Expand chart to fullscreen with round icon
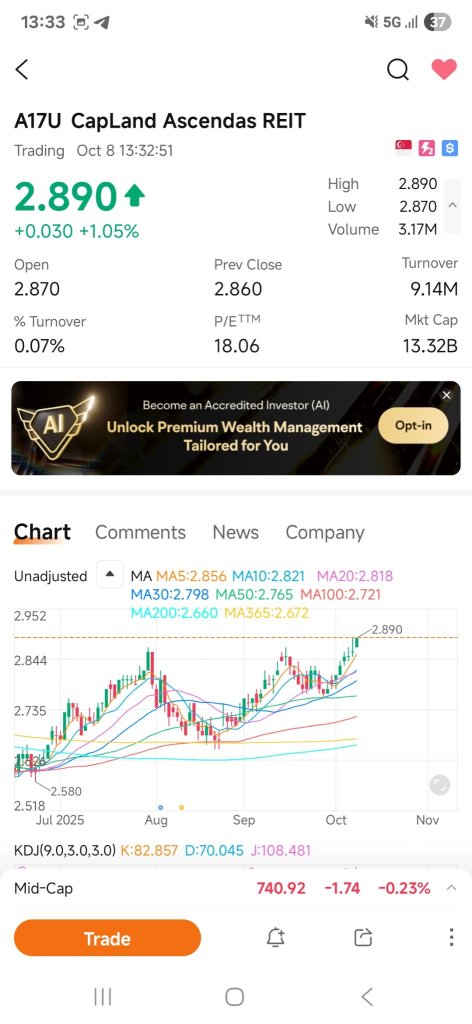The width and height of the screenshot is (472, 1024). click(x=439, y=785)
